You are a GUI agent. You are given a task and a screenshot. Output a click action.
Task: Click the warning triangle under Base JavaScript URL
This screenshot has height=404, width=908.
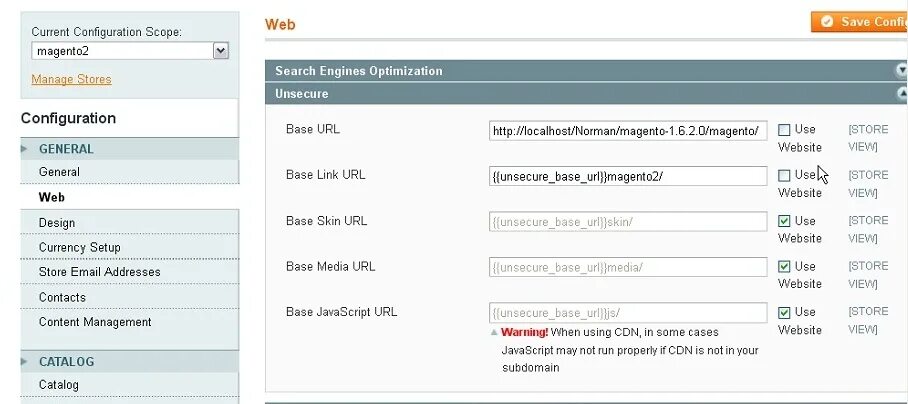(x=494, y=332)
